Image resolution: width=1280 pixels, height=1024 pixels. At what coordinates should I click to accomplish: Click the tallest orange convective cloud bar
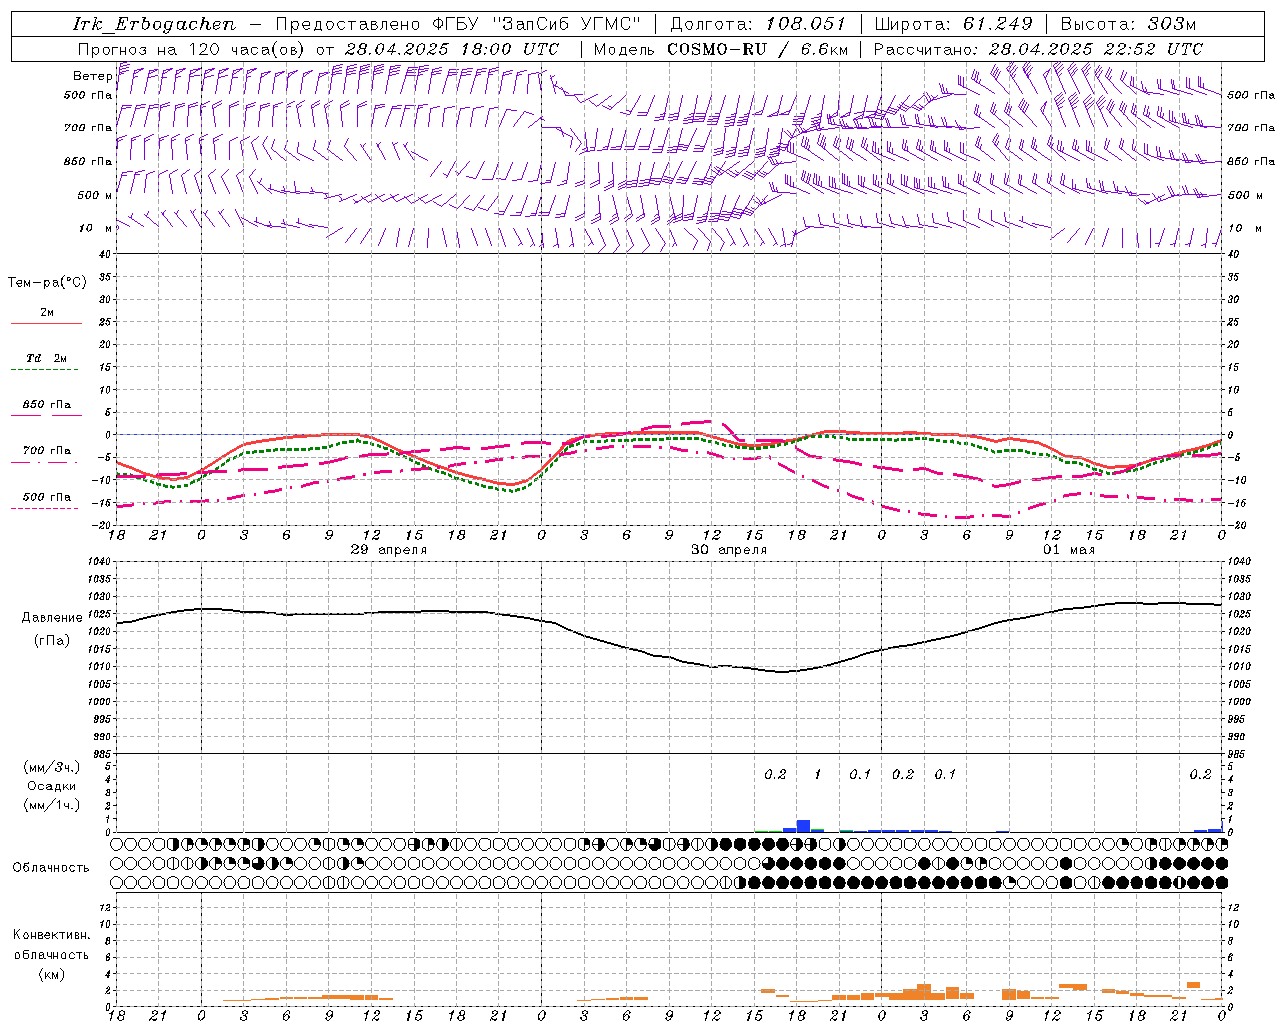(x=924, y=991)
